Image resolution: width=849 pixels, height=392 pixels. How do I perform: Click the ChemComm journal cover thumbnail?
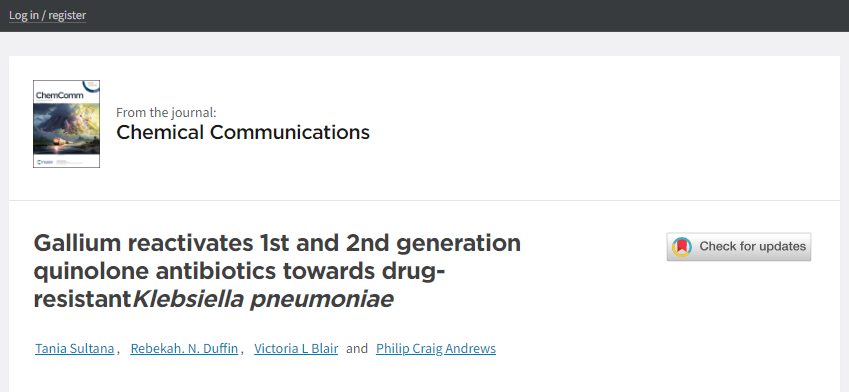[67, 124]
